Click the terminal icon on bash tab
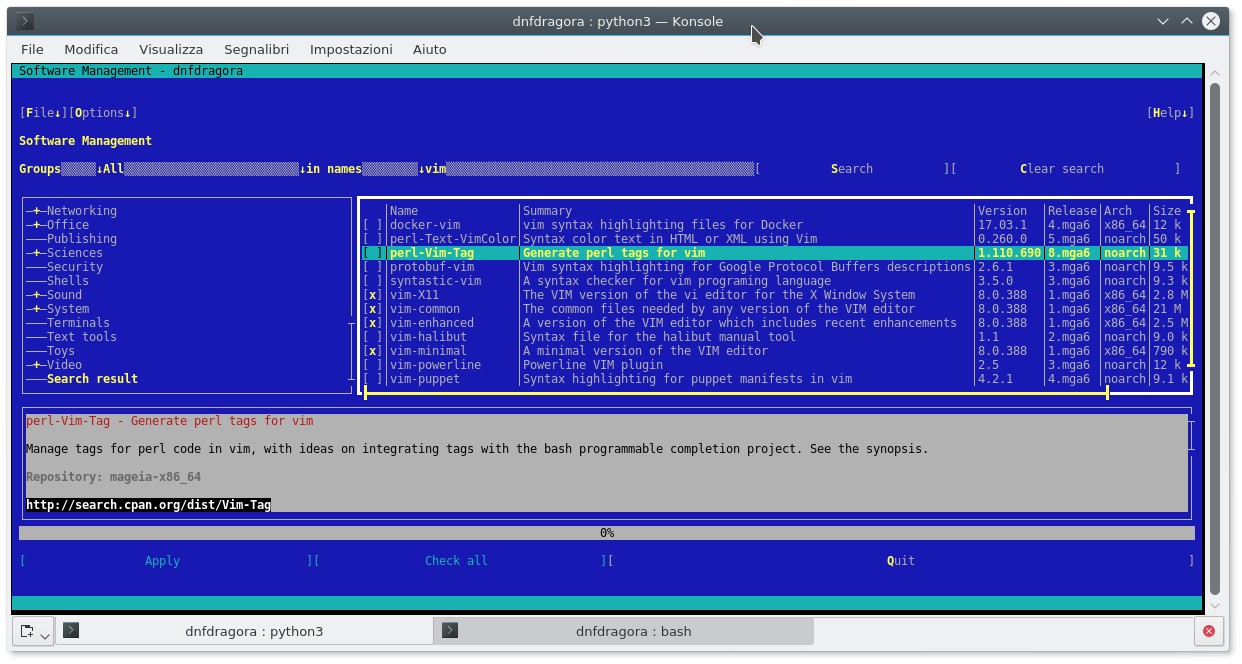The width and height of the screenshot is (1242, 664). coord(451,631)
